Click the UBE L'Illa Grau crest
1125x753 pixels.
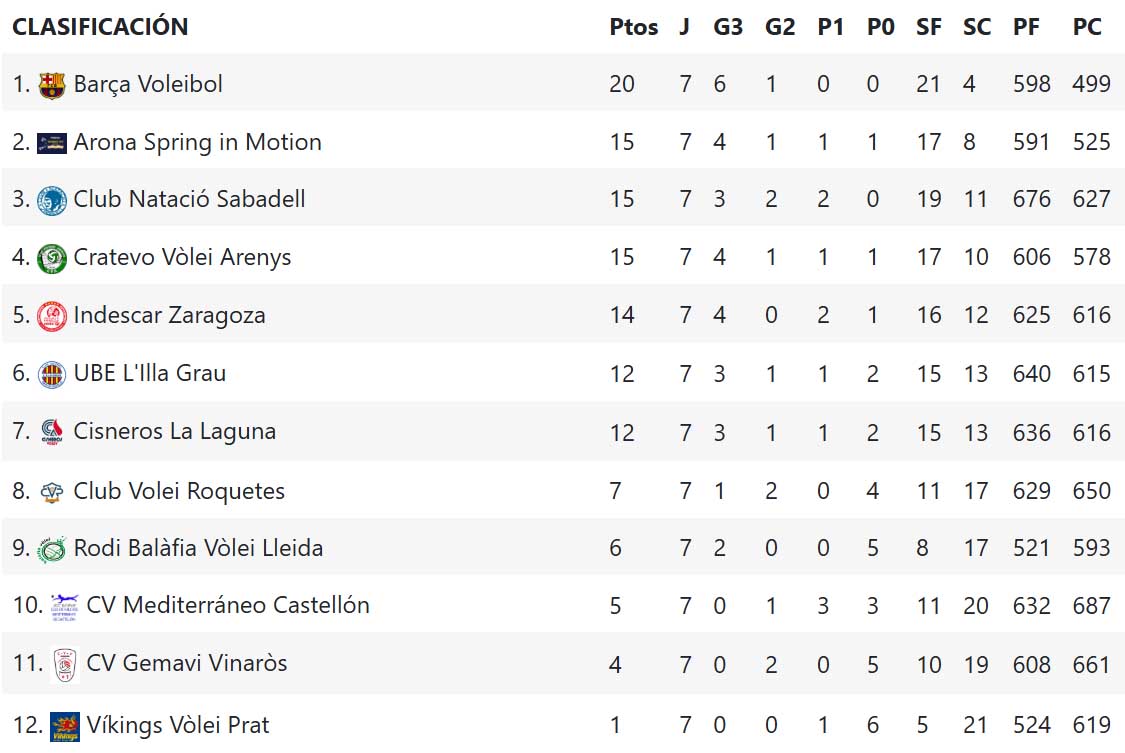(x=52, y=374)
